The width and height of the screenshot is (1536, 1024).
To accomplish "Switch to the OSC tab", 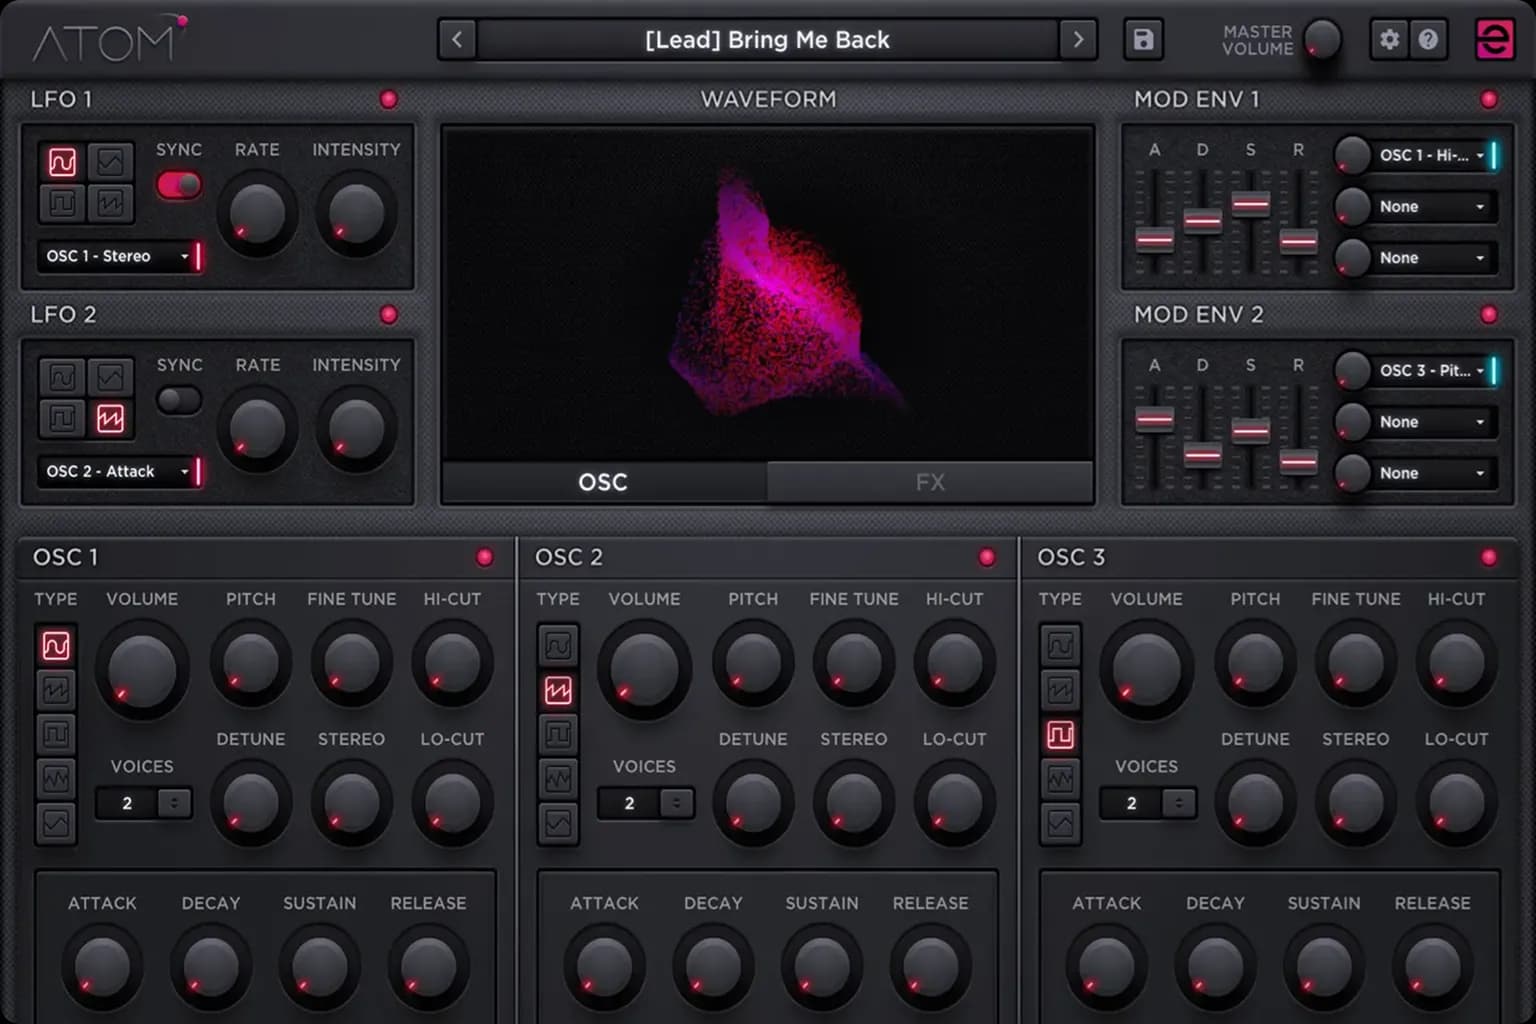I will [603, 482].
